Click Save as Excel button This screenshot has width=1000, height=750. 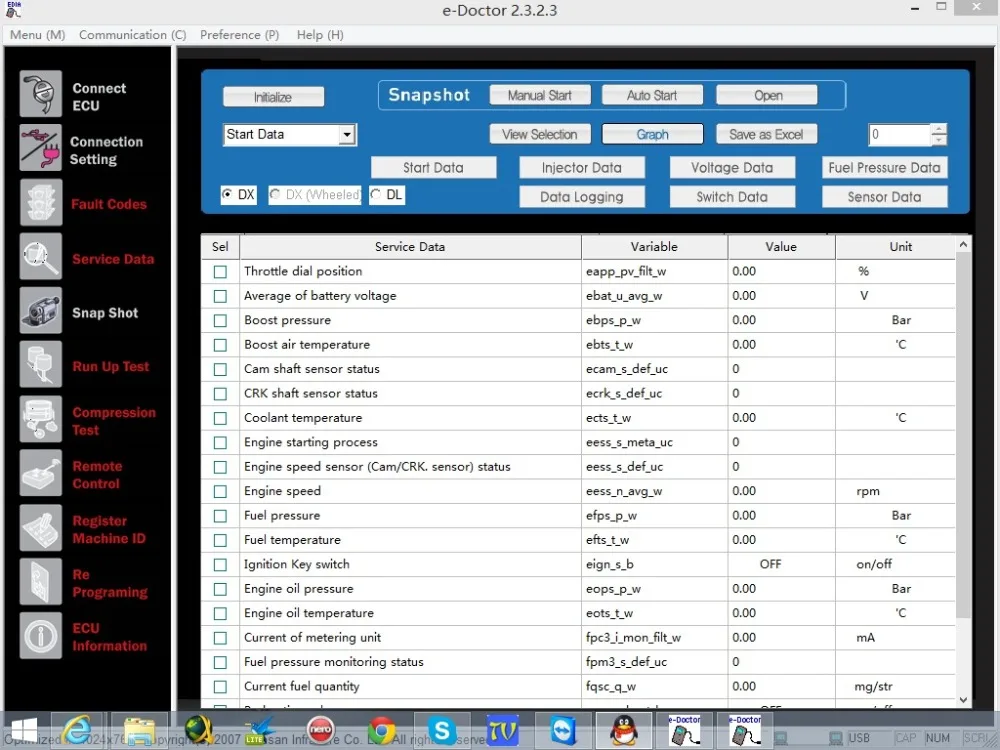(x=767, y=134)
